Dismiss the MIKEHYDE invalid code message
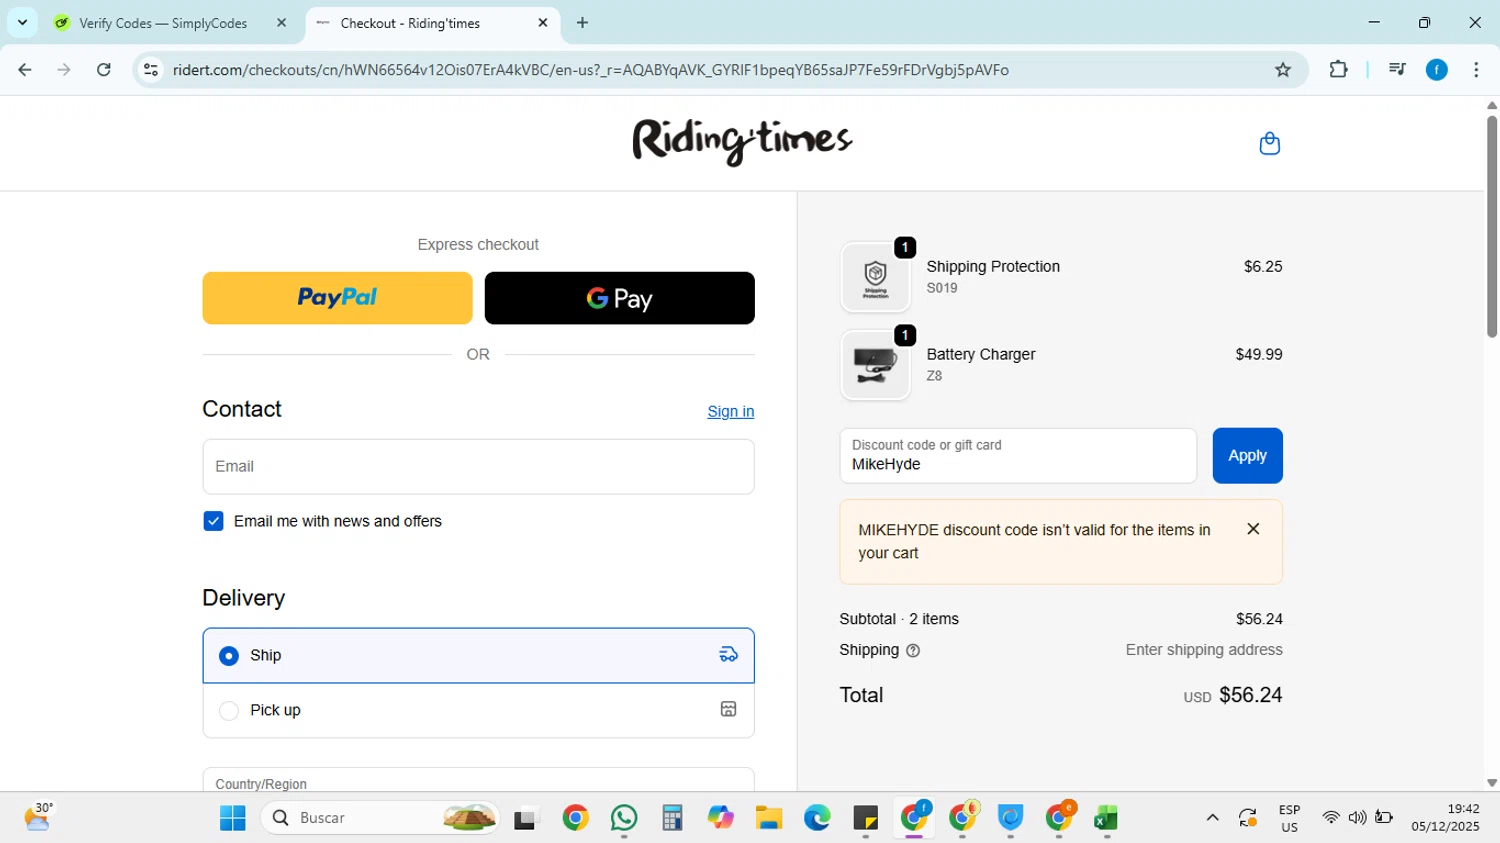1500x843 pixels. 1253,529
